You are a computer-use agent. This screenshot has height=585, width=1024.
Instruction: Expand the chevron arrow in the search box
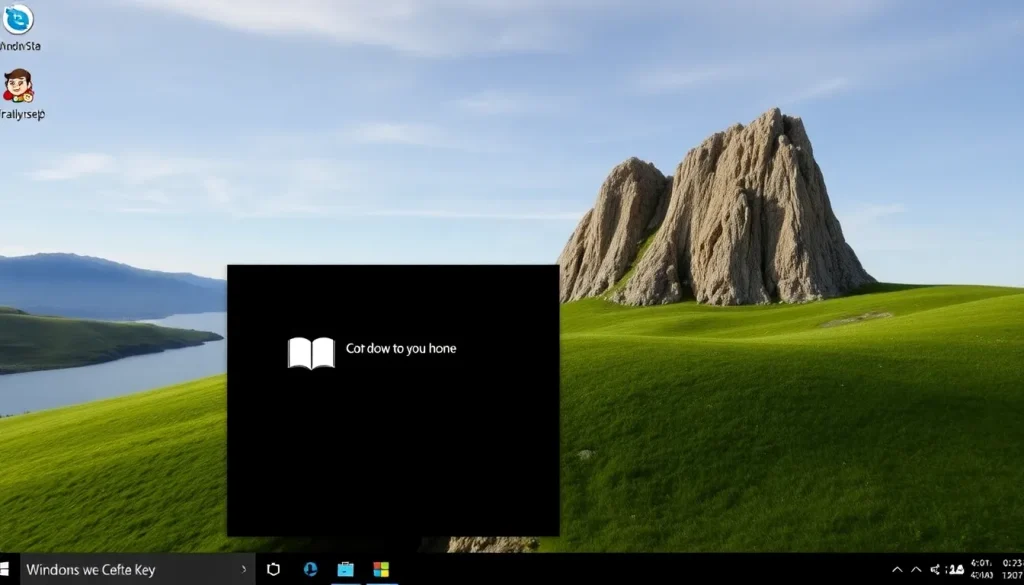tap(245, 570)
